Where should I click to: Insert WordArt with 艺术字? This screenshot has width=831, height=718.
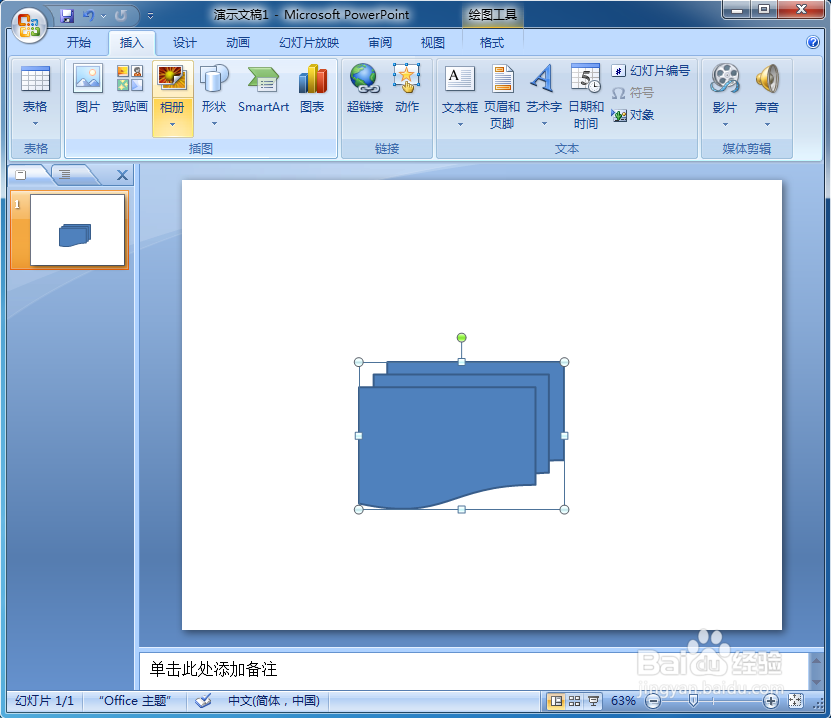(x=544, y=79)
